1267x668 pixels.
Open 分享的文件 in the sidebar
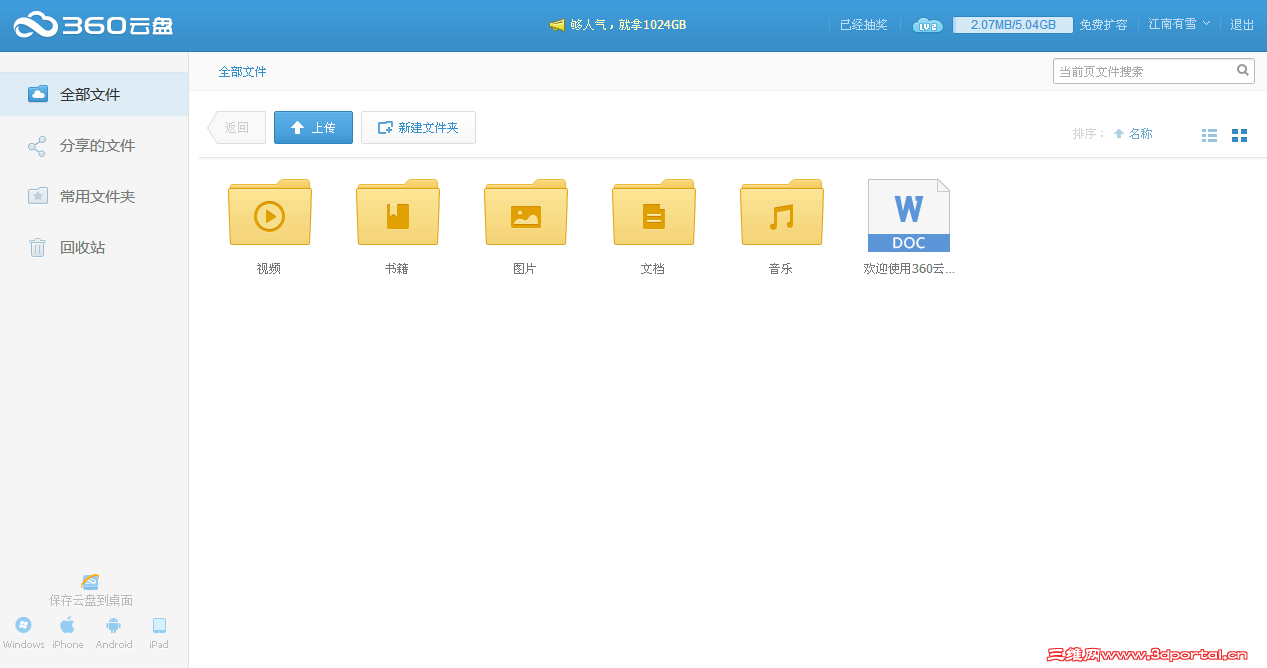click(x=94, y=145)
